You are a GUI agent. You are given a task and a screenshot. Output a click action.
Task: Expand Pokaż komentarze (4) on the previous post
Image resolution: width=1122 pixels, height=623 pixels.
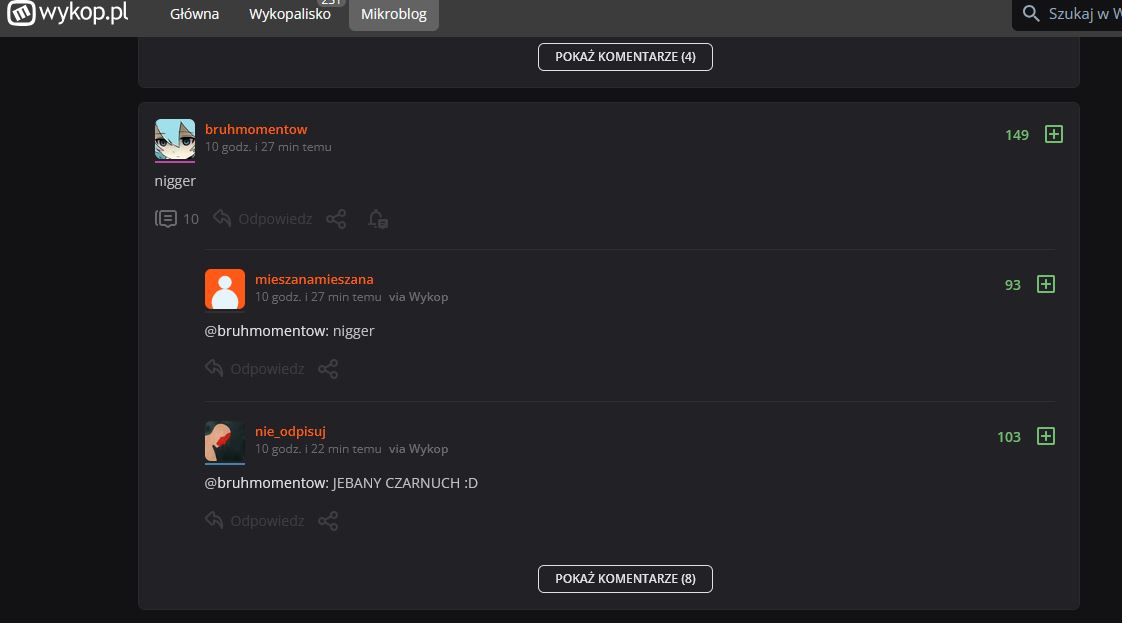(625, 57)
